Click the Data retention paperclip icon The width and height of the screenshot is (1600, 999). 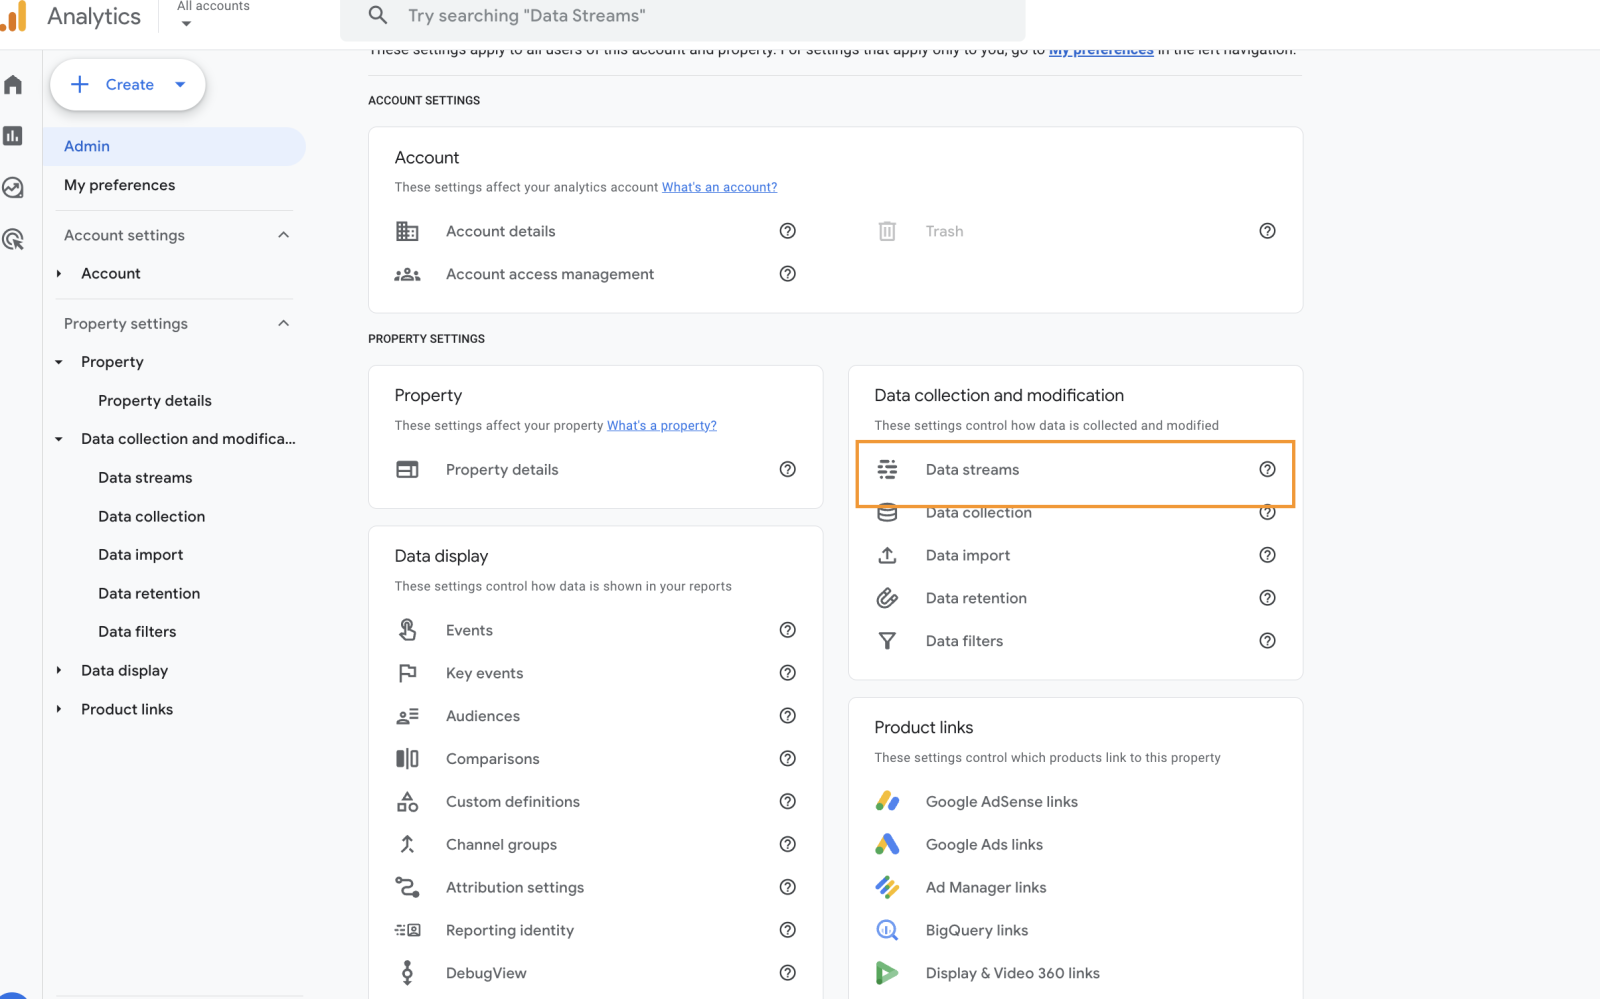click(x=887, y=598)
